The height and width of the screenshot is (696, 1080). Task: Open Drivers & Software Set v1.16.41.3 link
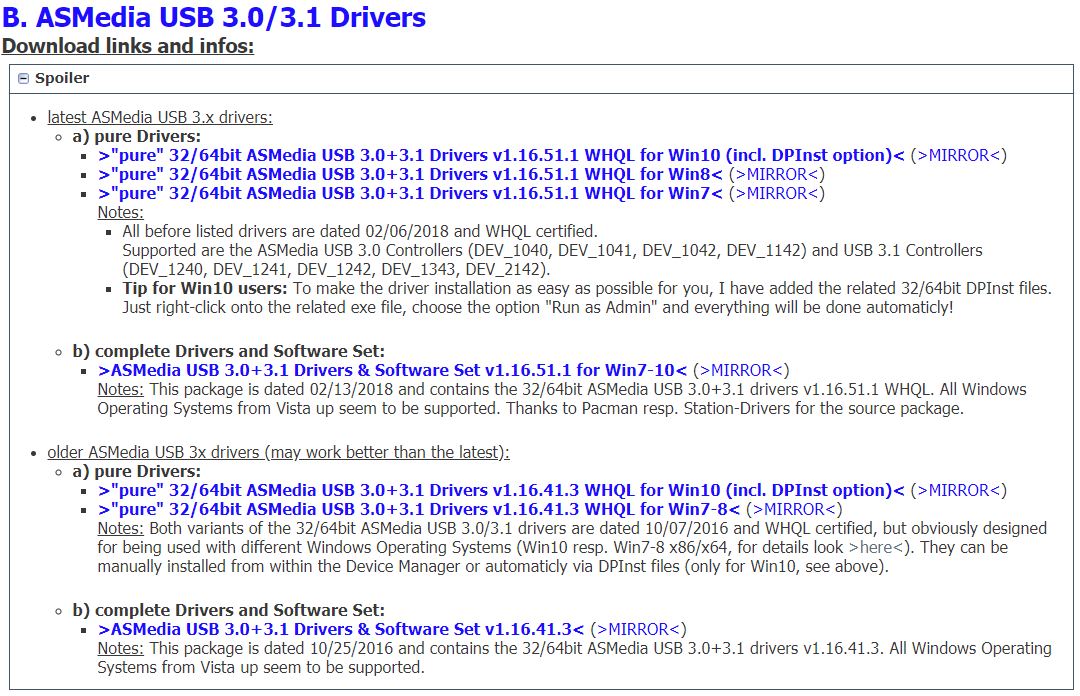pyautogui.click(x=341, y=629)
